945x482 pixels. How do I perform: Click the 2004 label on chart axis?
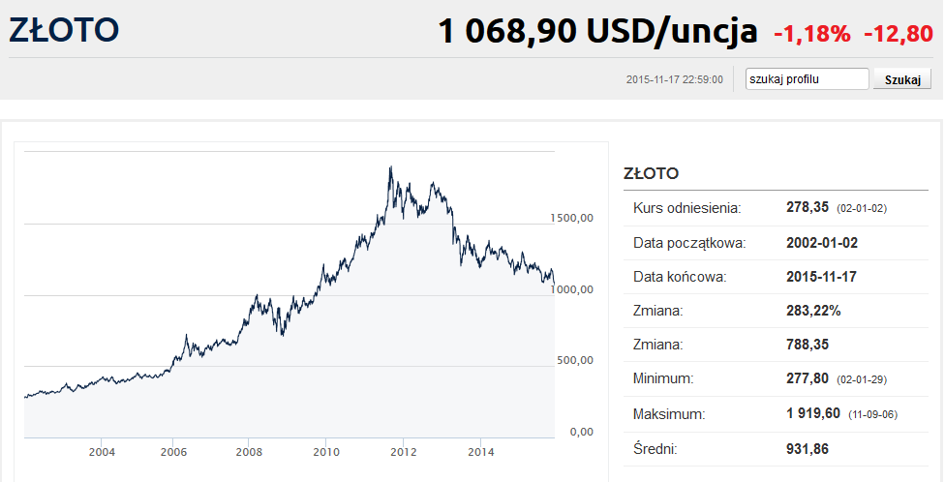click(101, 451)
